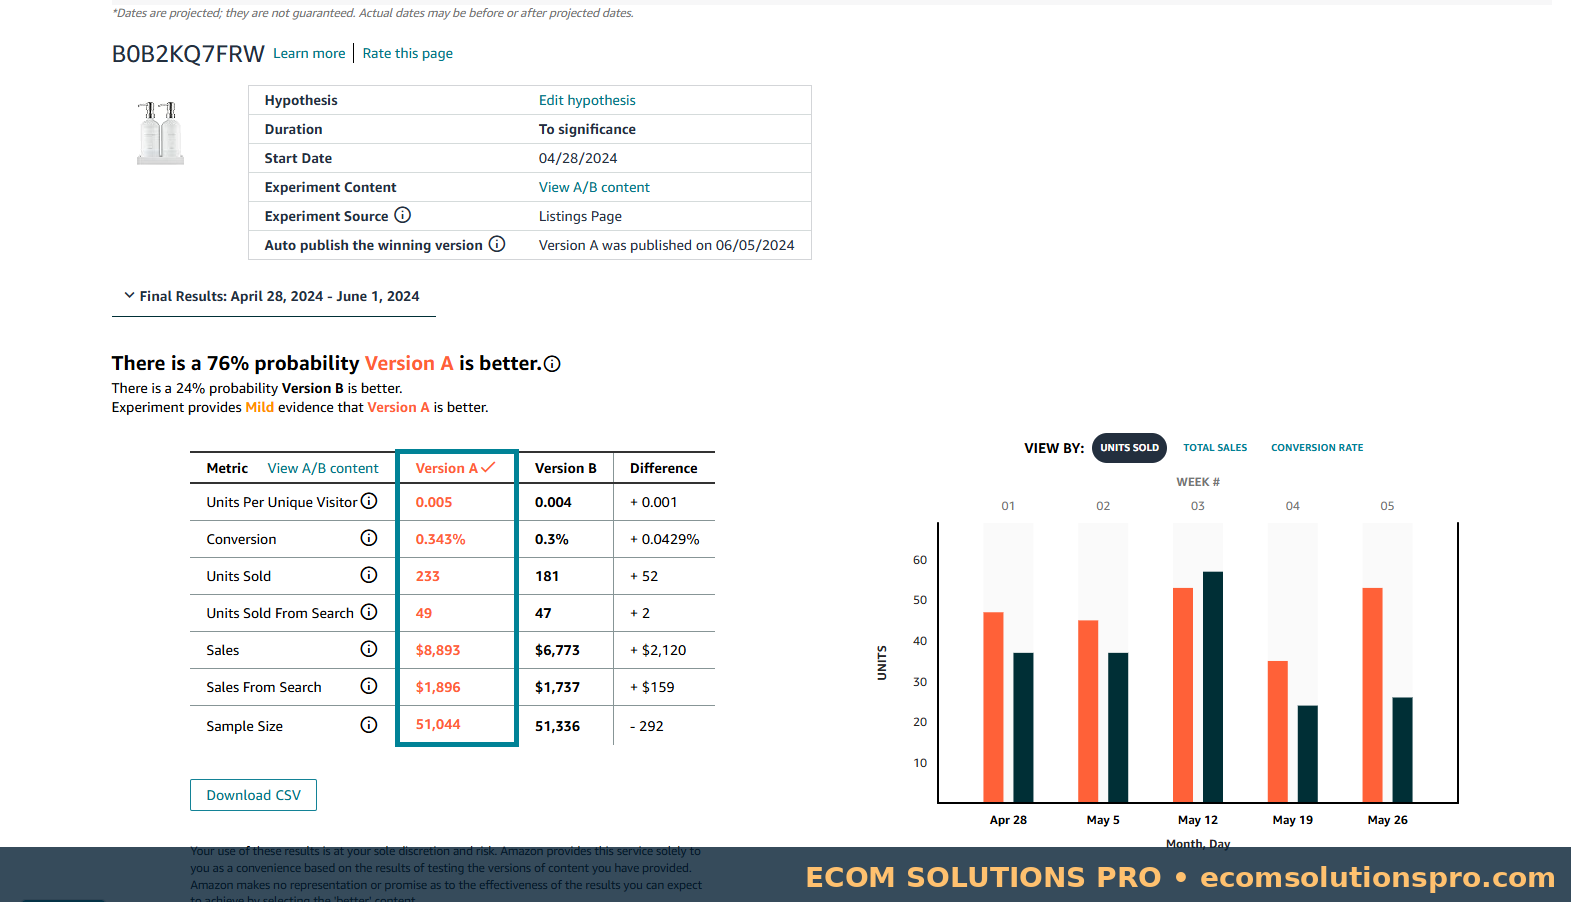The image size is (1571, 902).
Task: Select the ASIN B0B2KQ7FRW heading
Action: point(188,54)
